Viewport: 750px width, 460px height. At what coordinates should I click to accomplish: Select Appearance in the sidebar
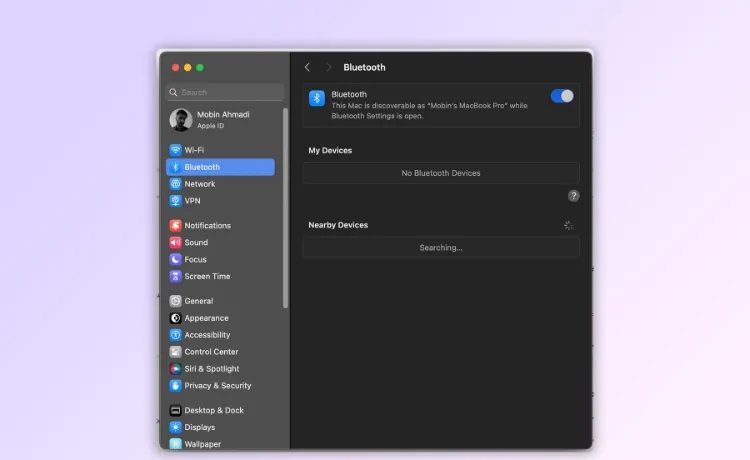tap(221, 318)
